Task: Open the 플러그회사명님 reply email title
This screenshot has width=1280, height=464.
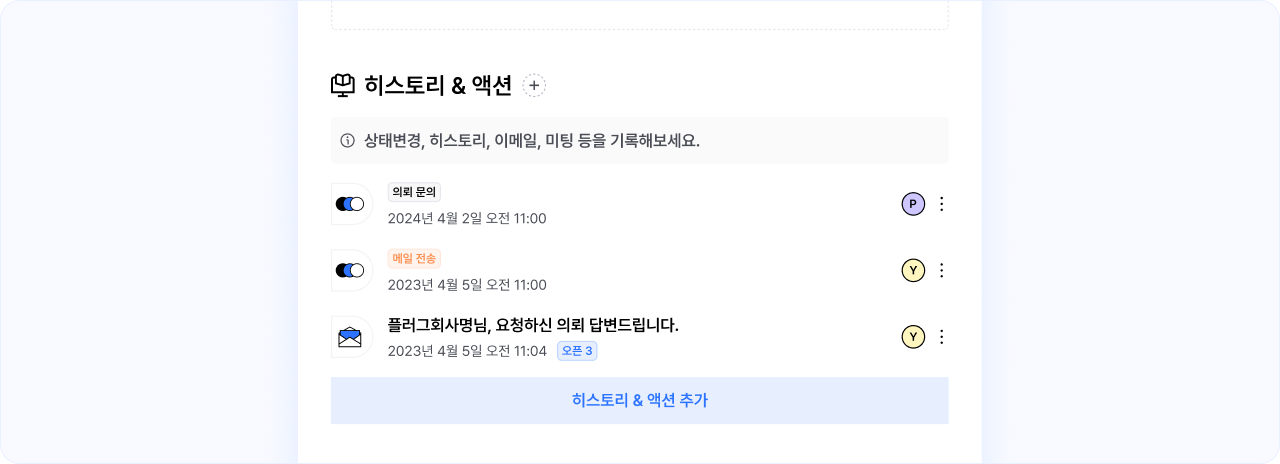Action: click(x=533, y=325)
